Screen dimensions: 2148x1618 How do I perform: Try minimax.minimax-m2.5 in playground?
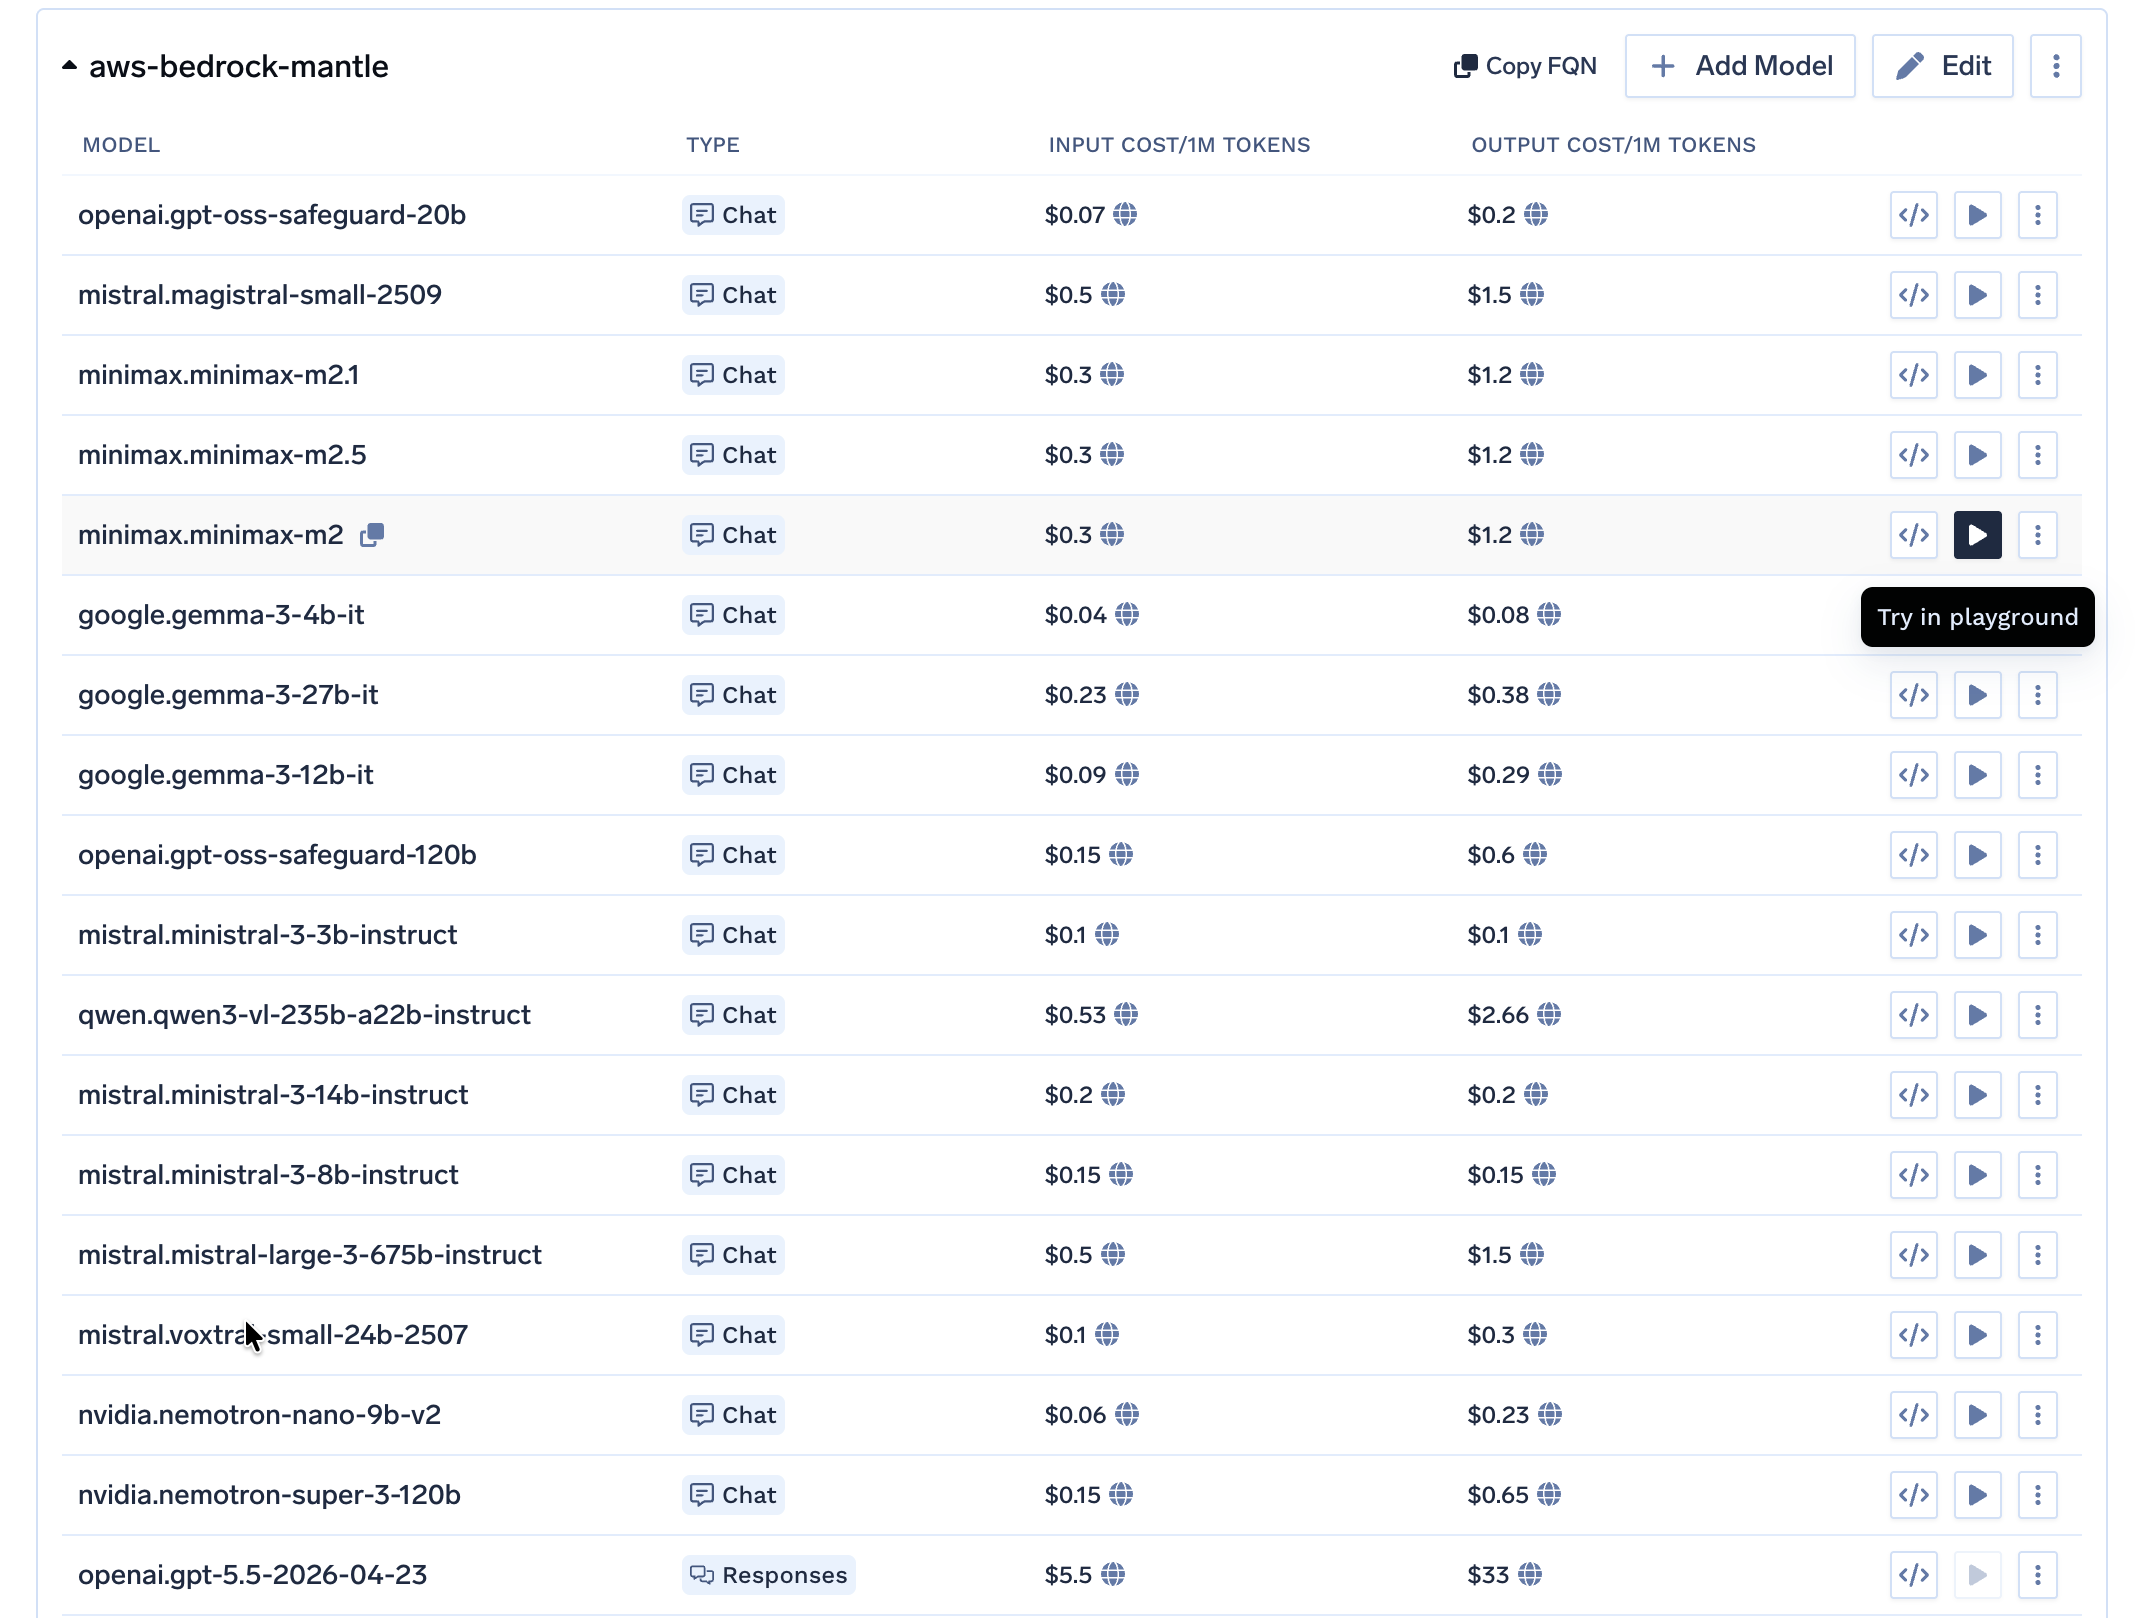coord(1977,455)
